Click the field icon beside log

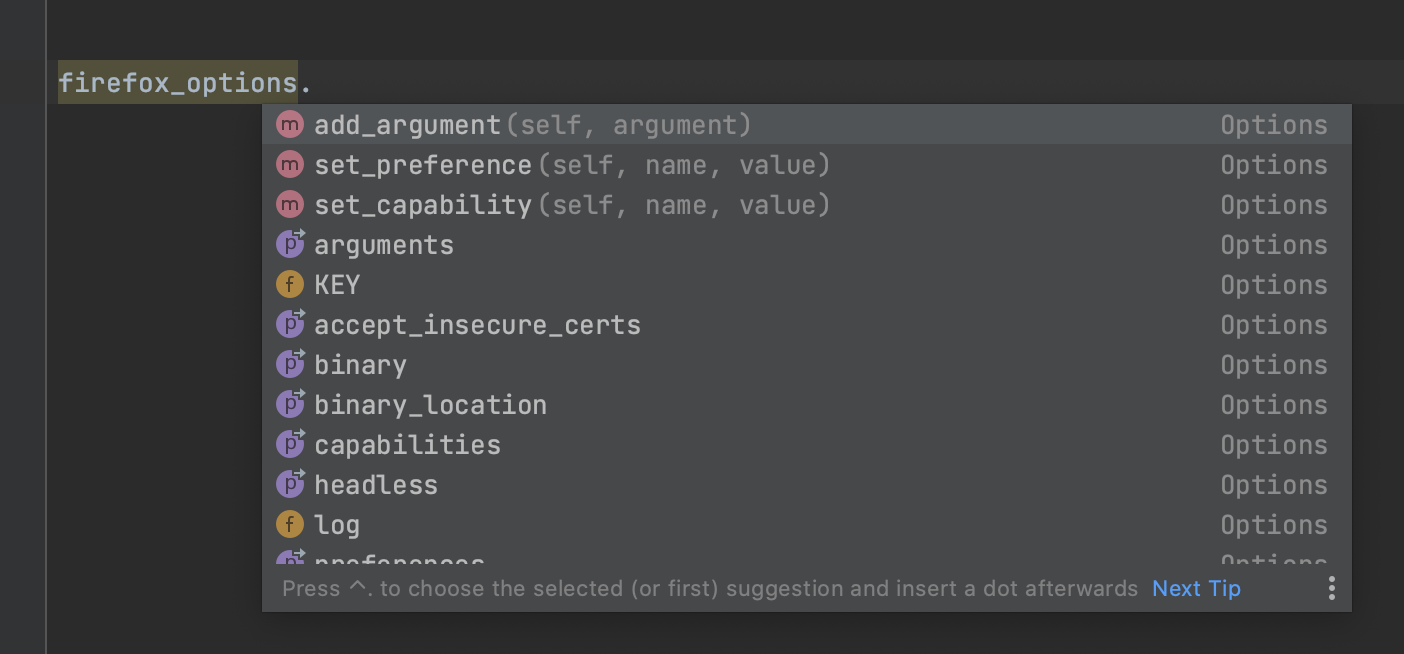coord(289,525)
